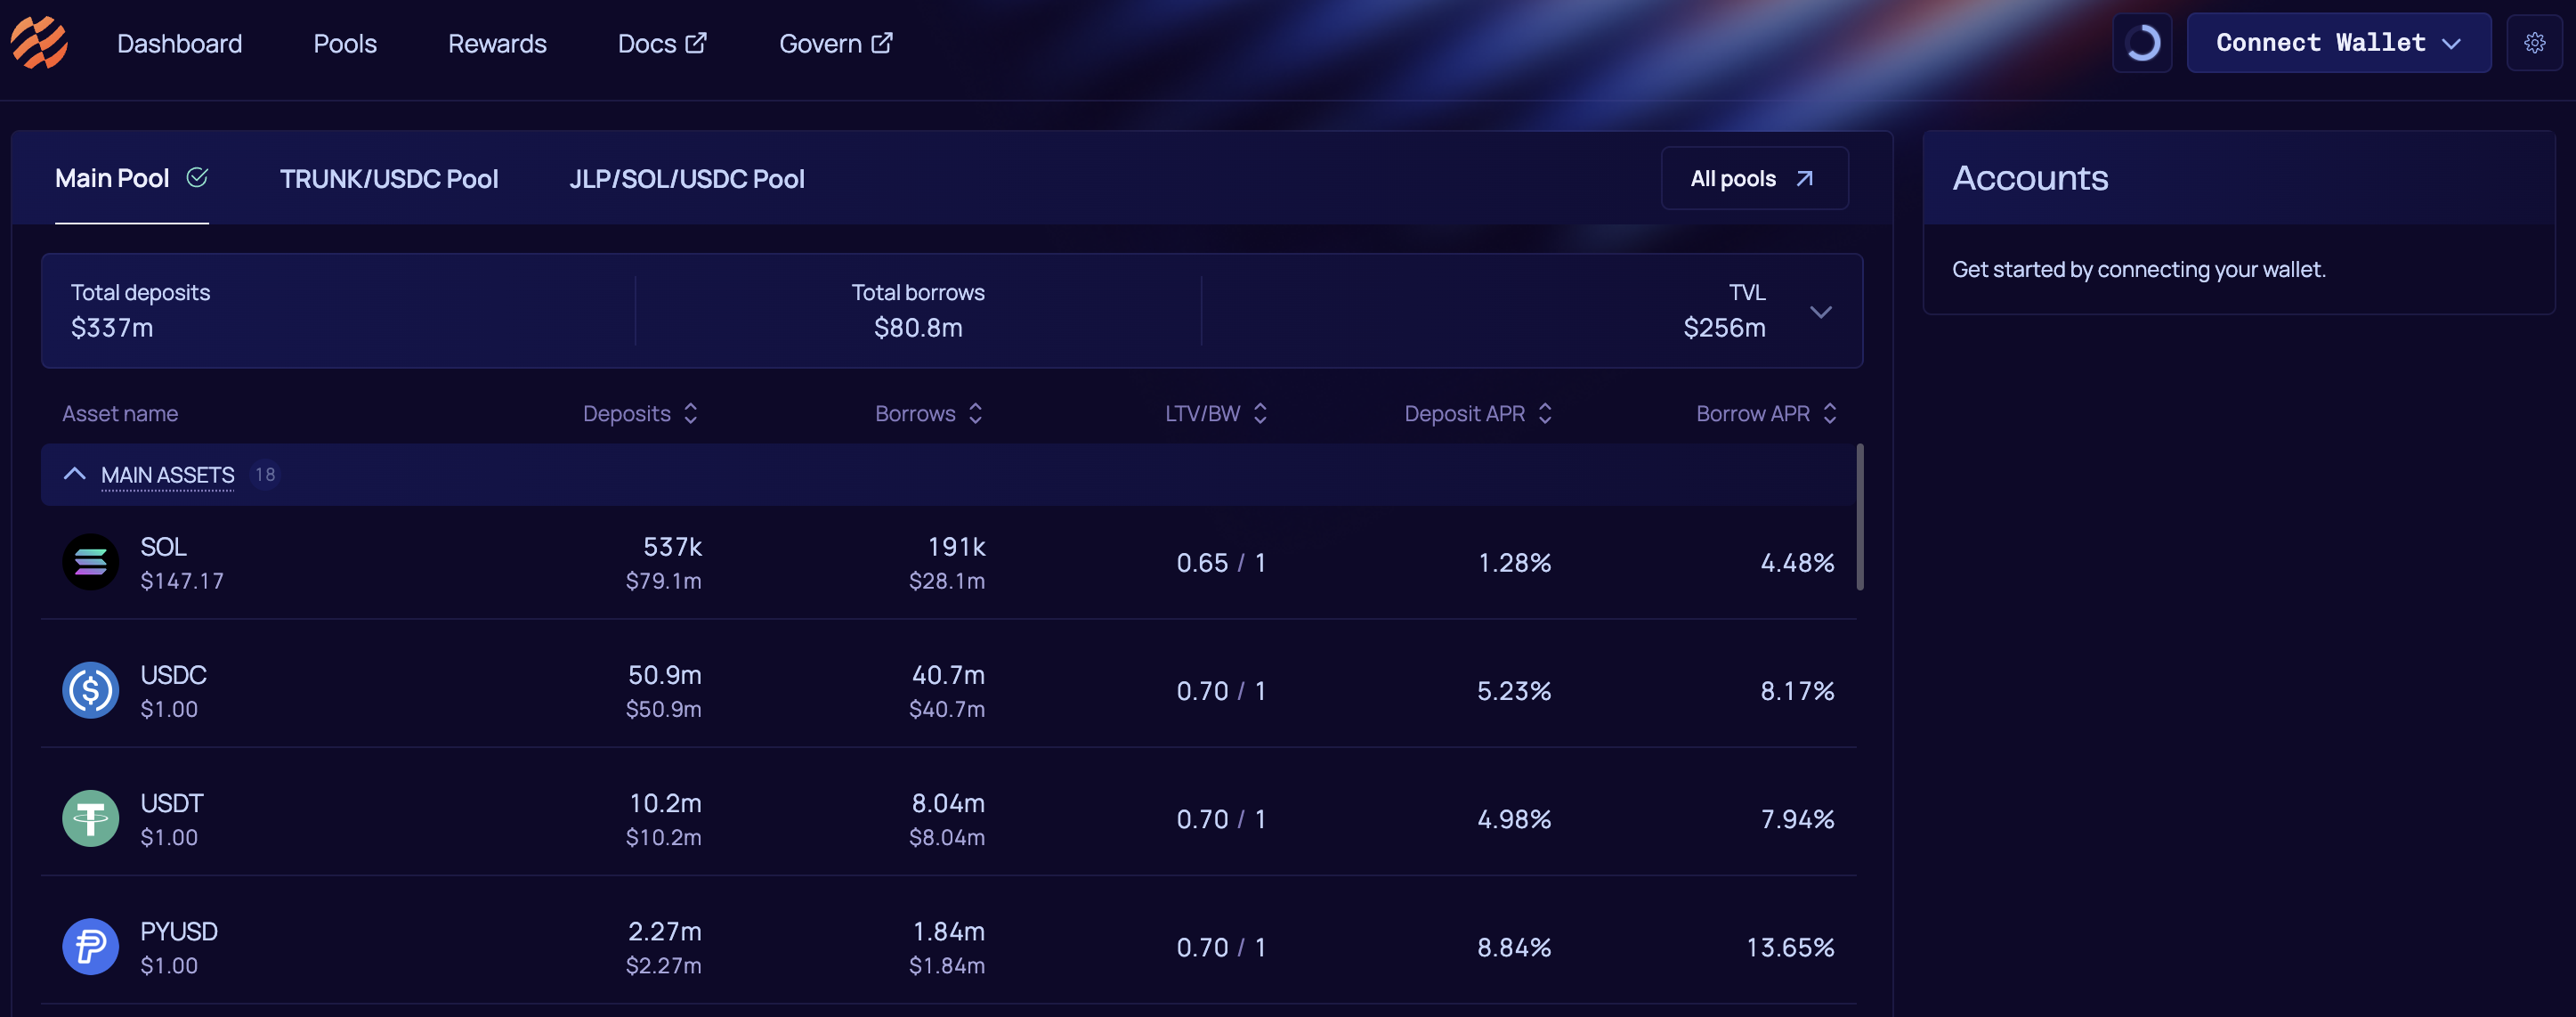Click the circular loading spinner icon
The image size is (2576, 1017).
click(x=2141, y=43)
